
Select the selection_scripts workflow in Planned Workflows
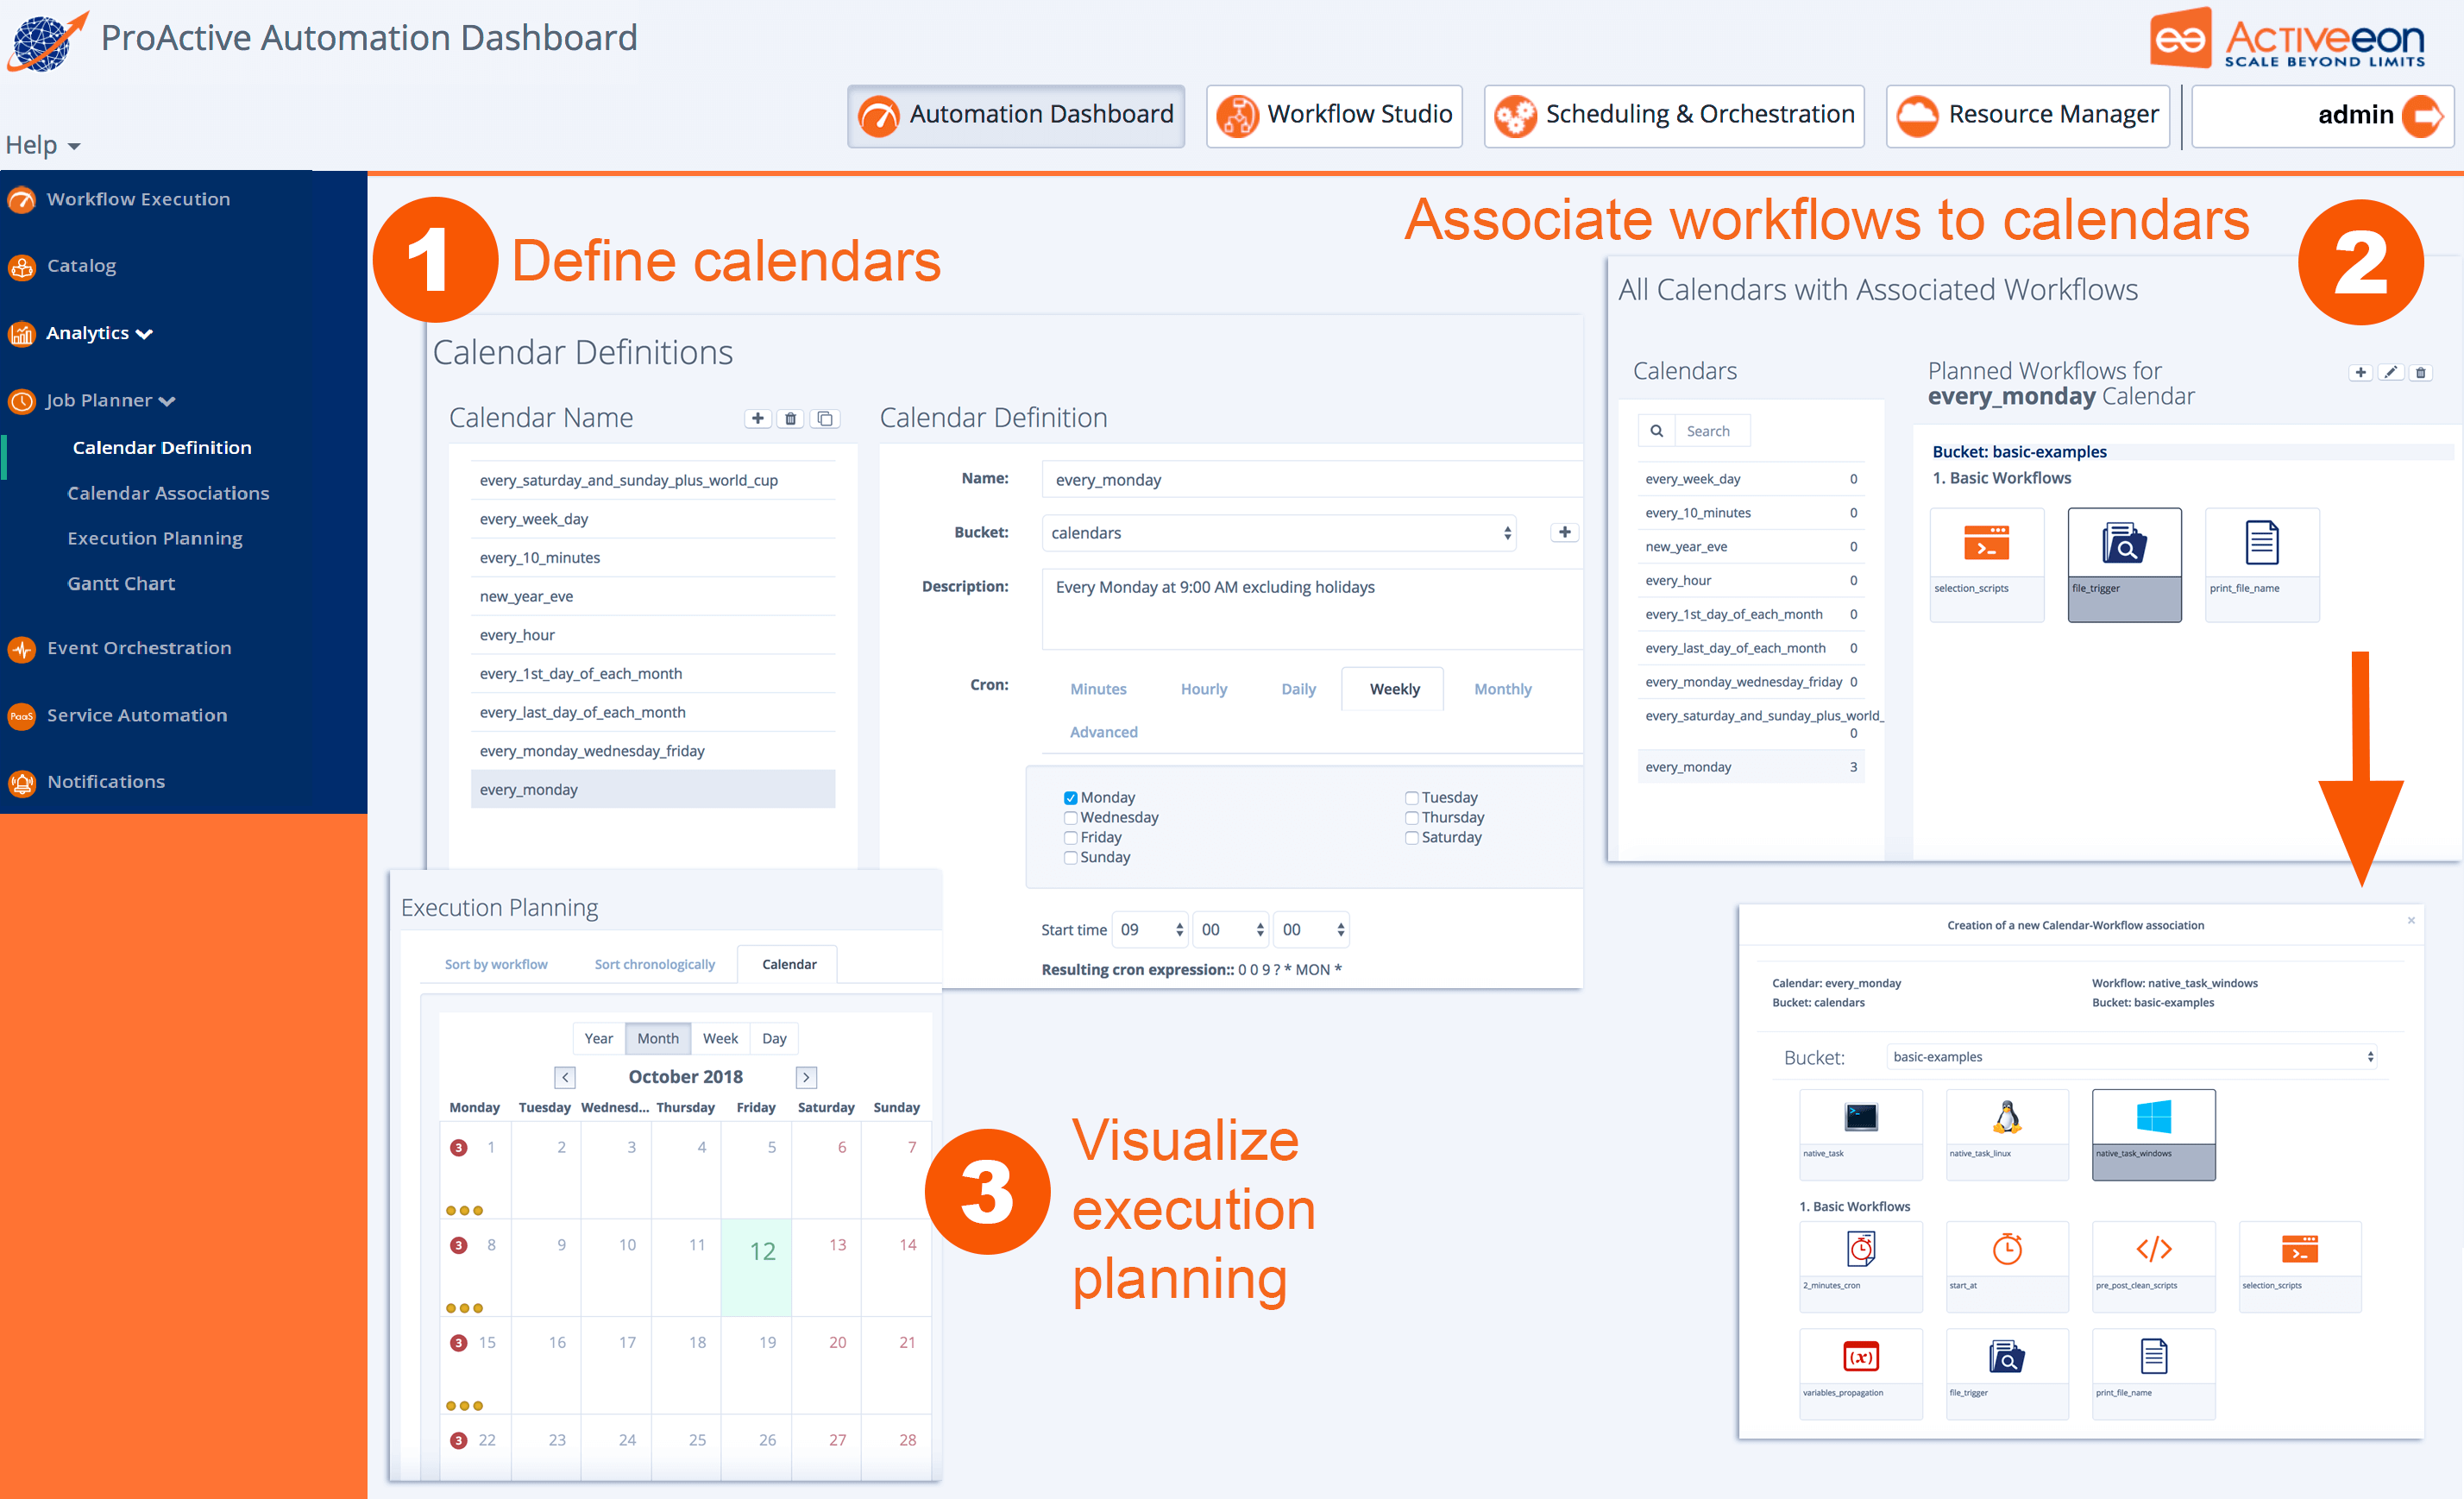pos(1986,565)
